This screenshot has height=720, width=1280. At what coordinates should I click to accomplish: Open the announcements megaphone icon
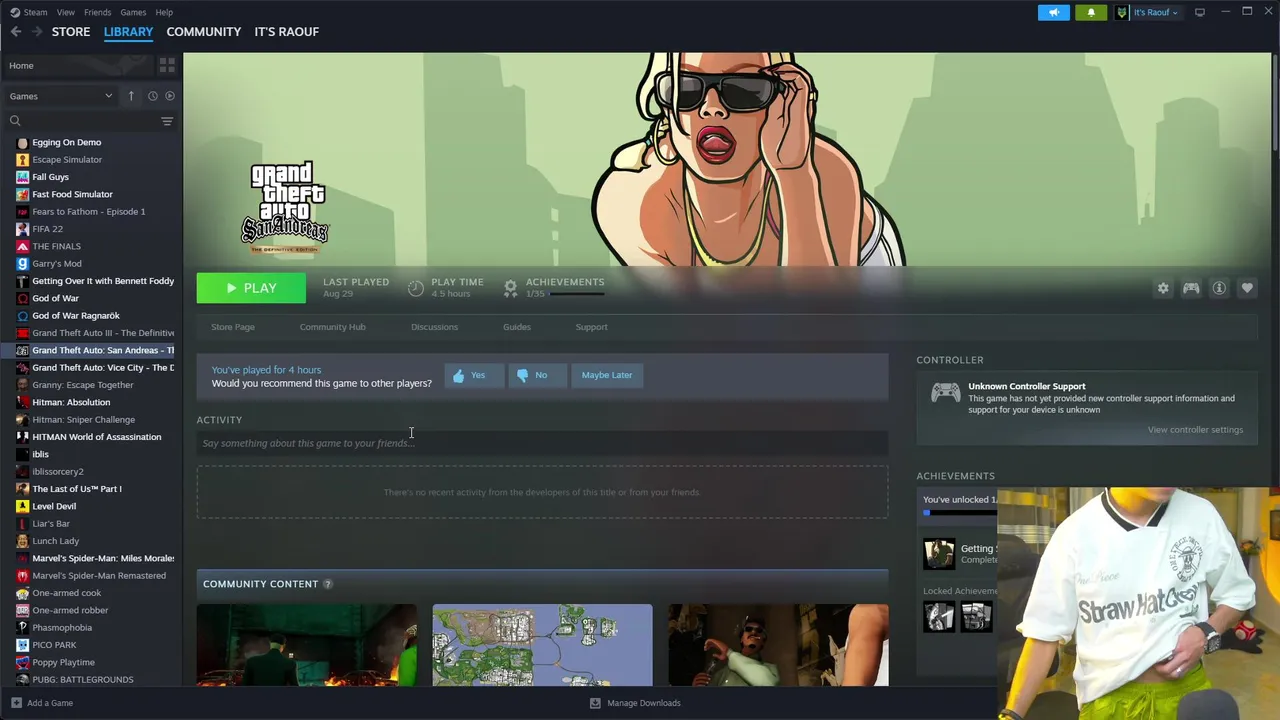1054,12
